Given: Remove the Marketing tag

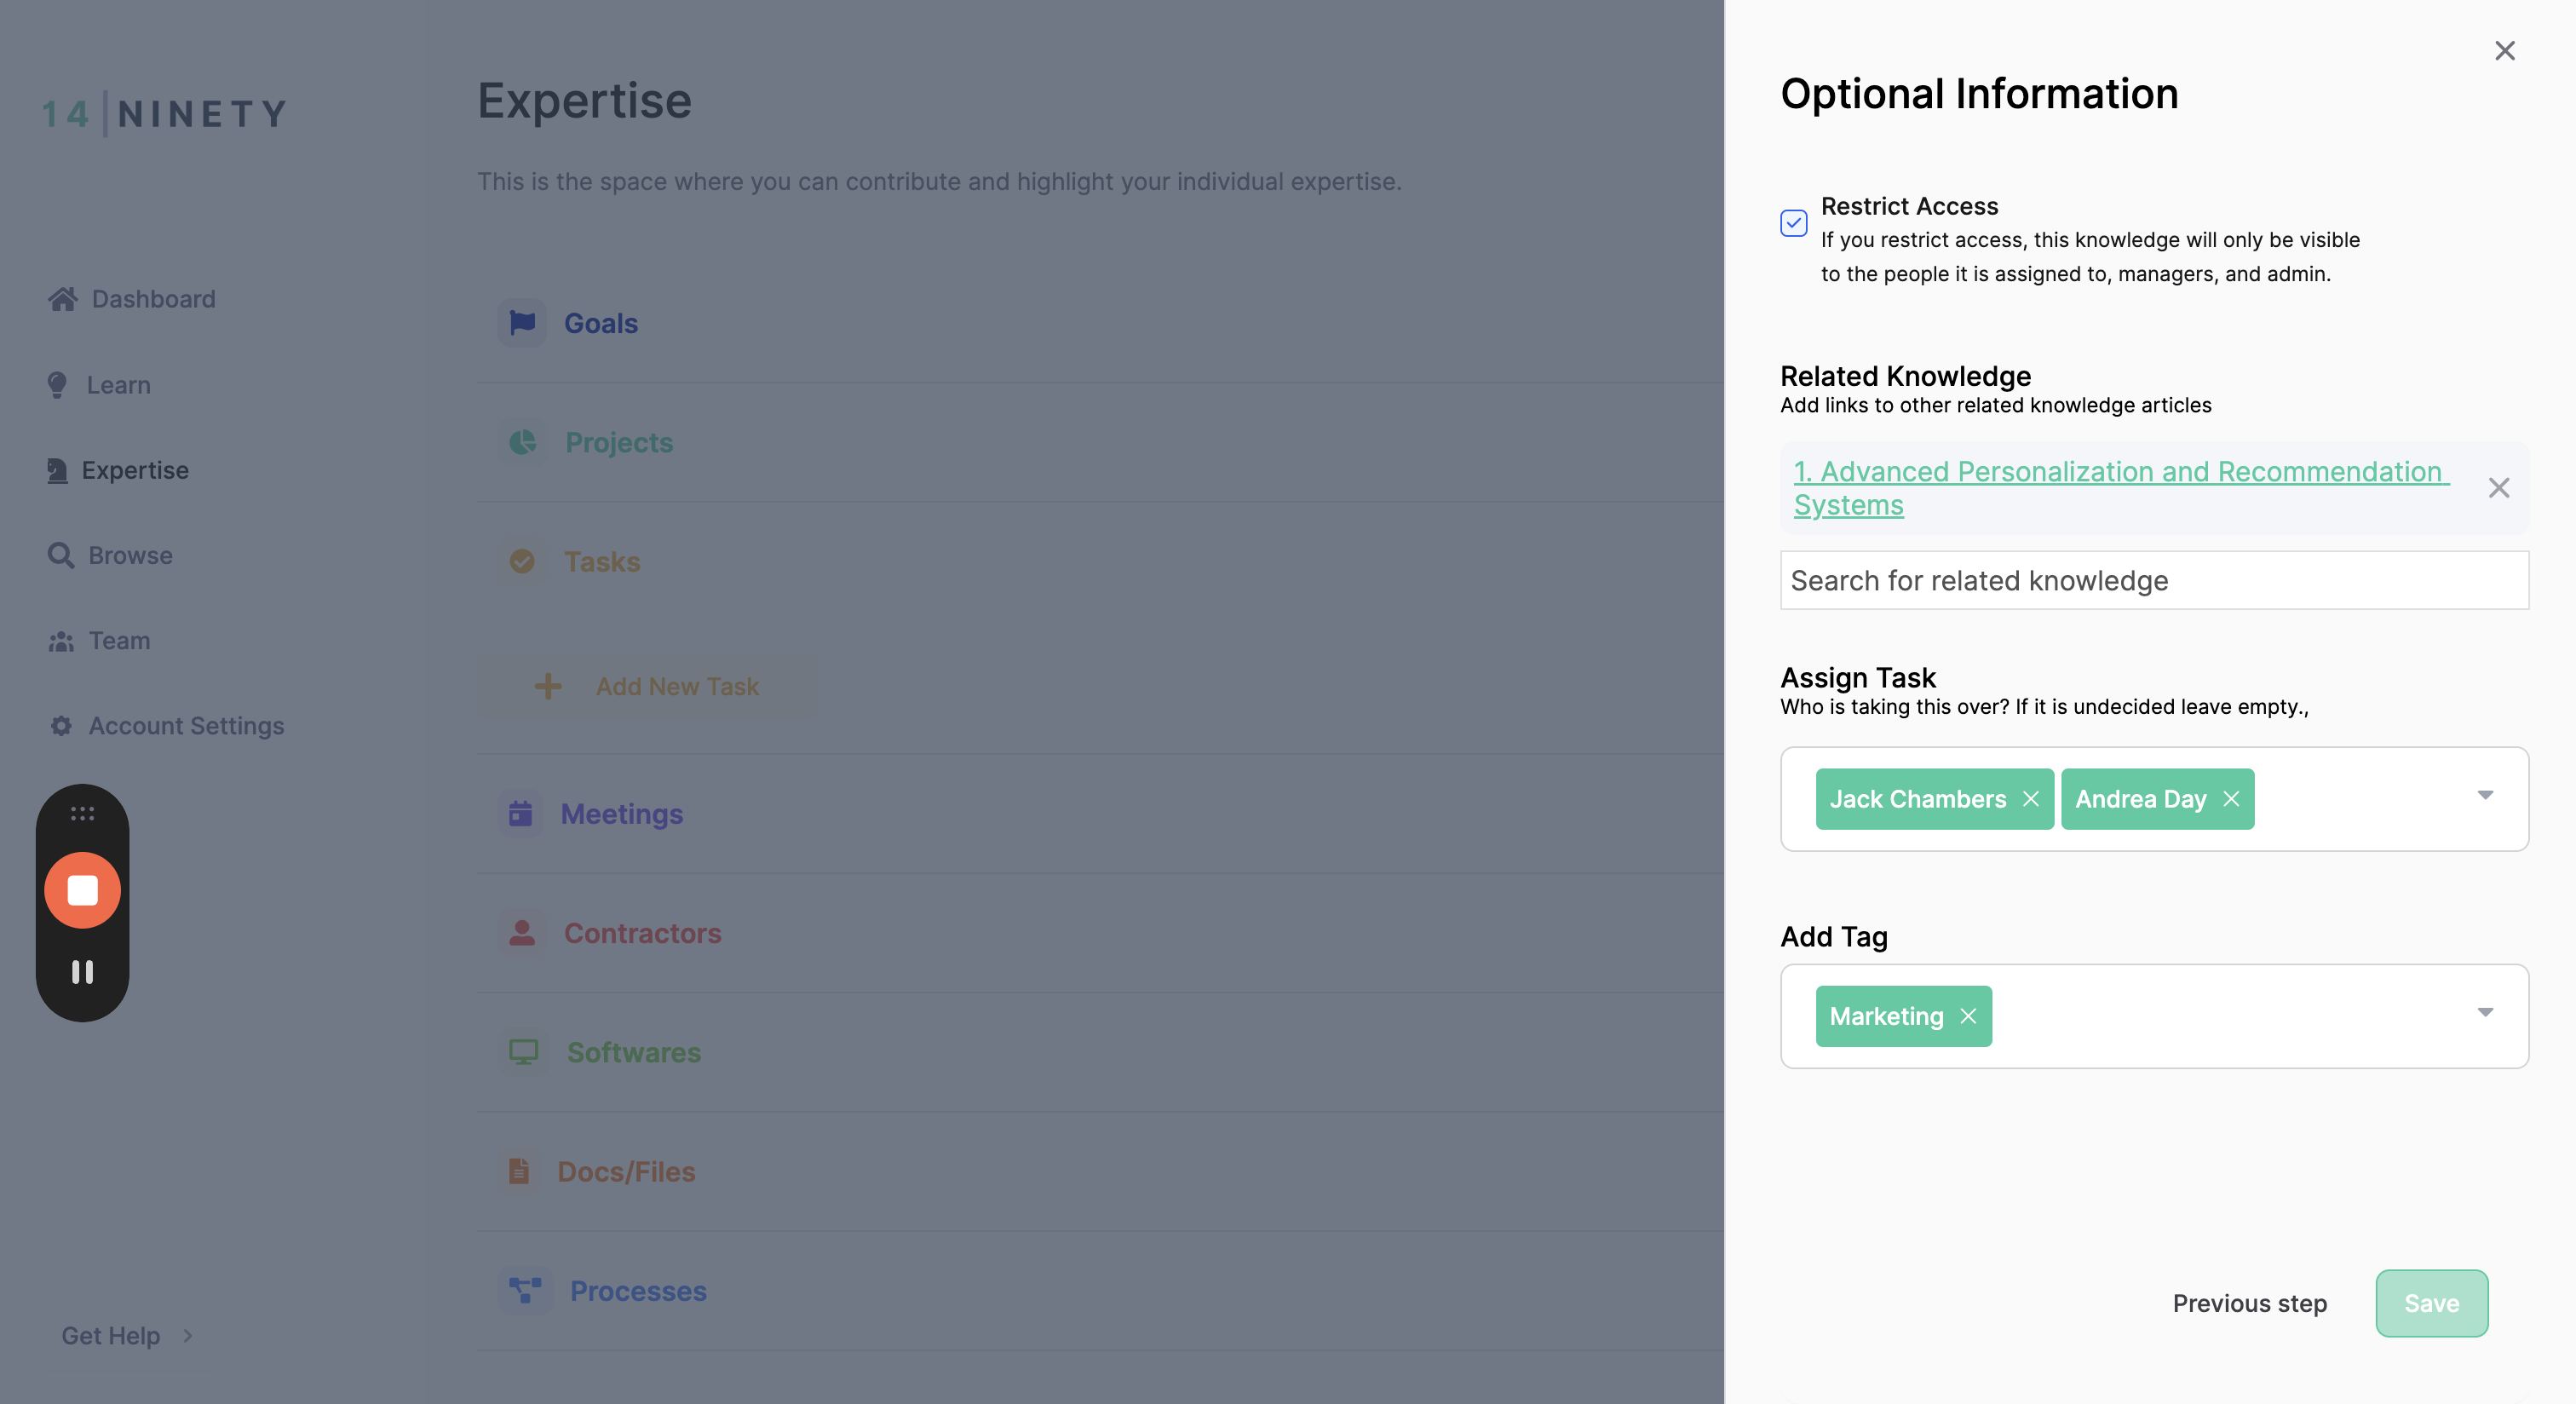Looking at the screenshot, I should tap(1968, 1016).
